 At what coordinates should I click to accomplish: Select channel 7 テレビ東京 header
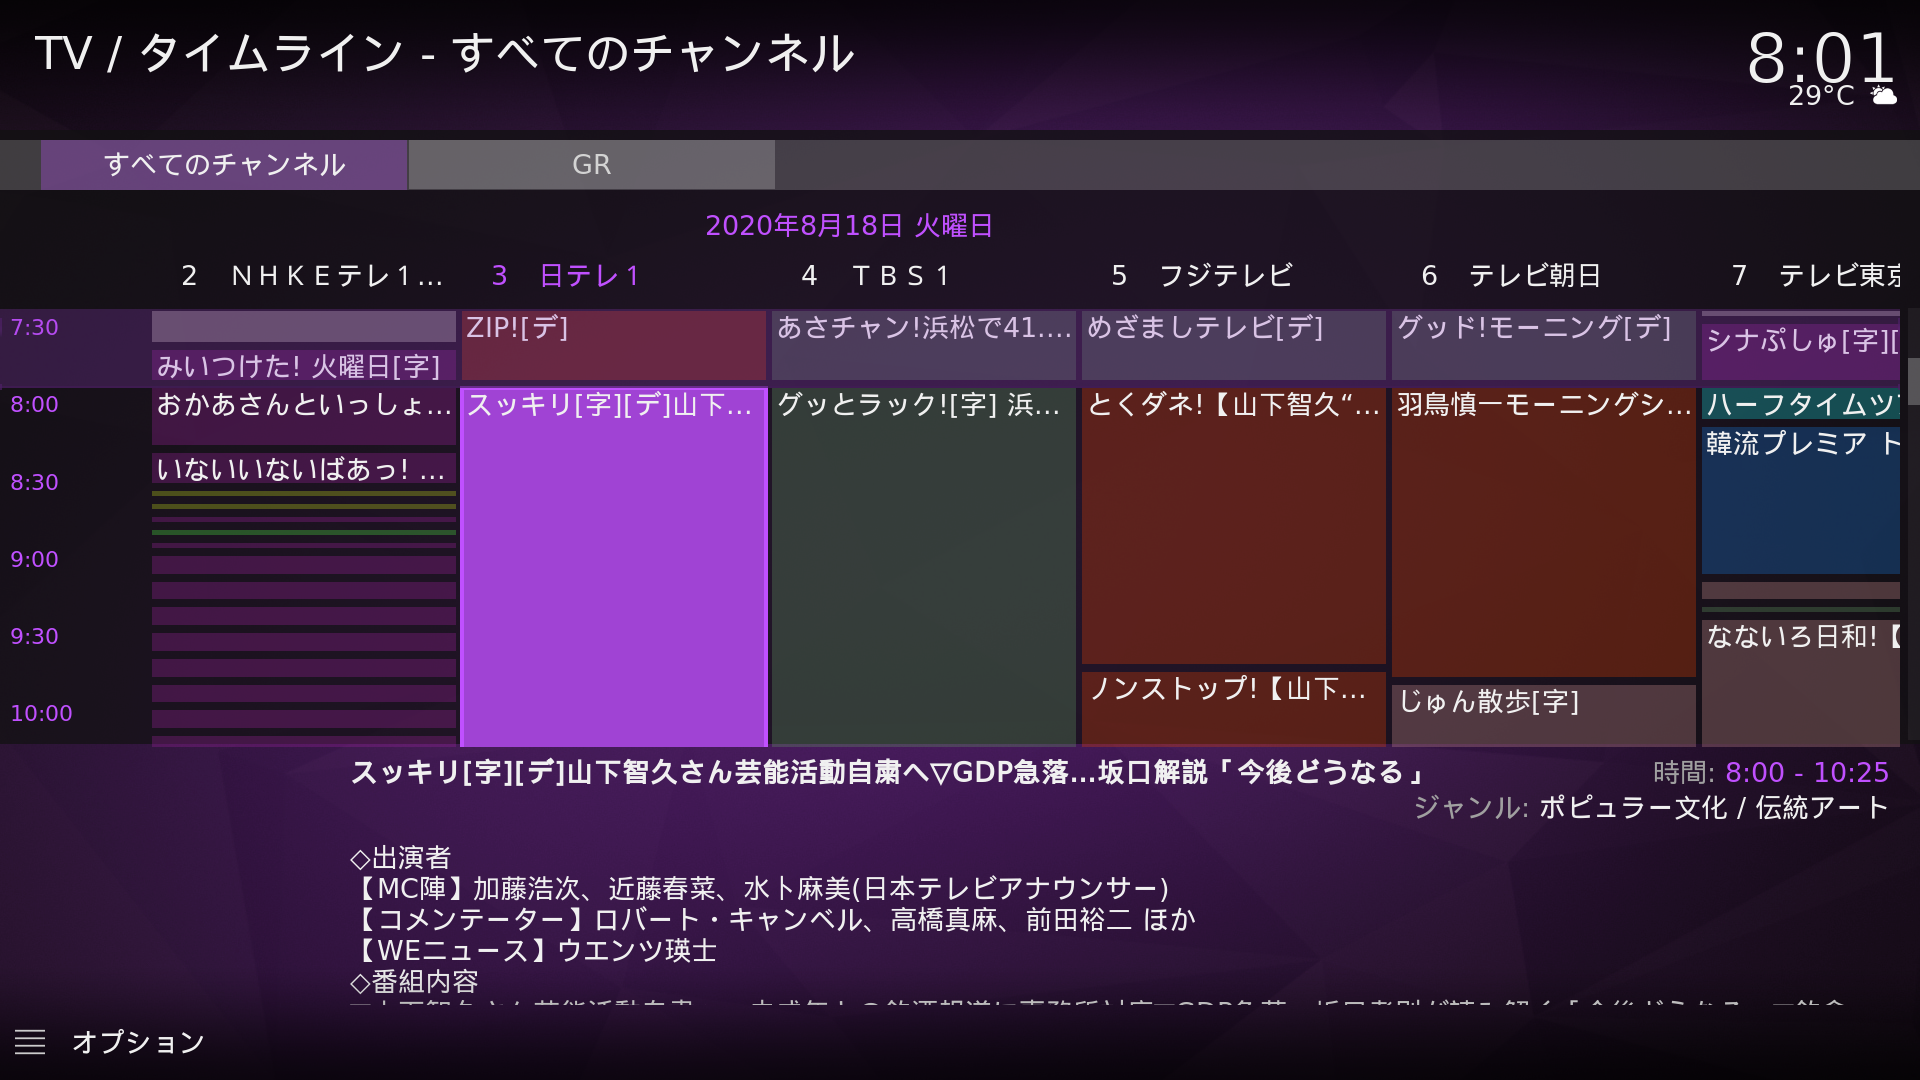(1816, 275)
